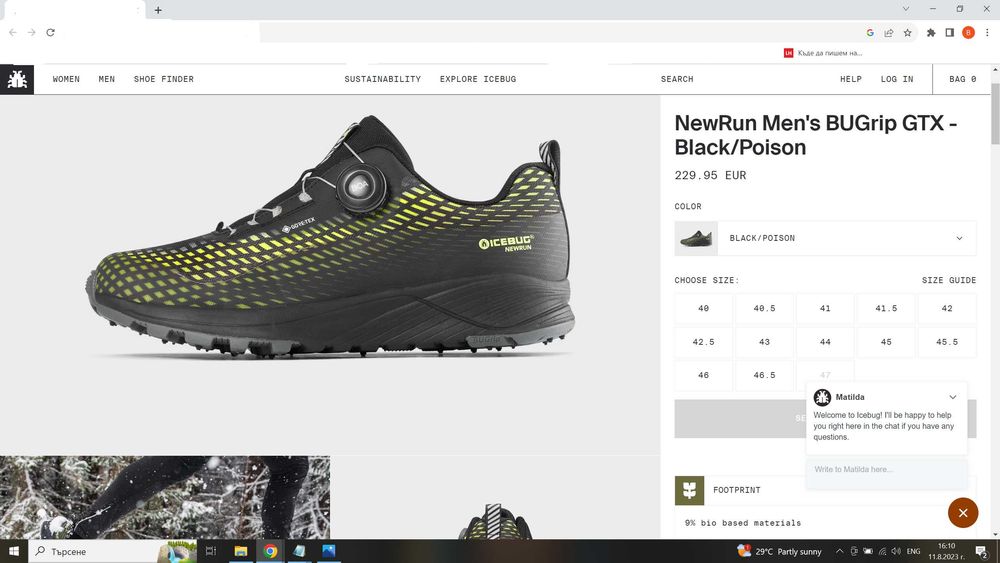Open the Chrome tab search chevron
Screen dimensions: 1000x563
tap(906, 9)
